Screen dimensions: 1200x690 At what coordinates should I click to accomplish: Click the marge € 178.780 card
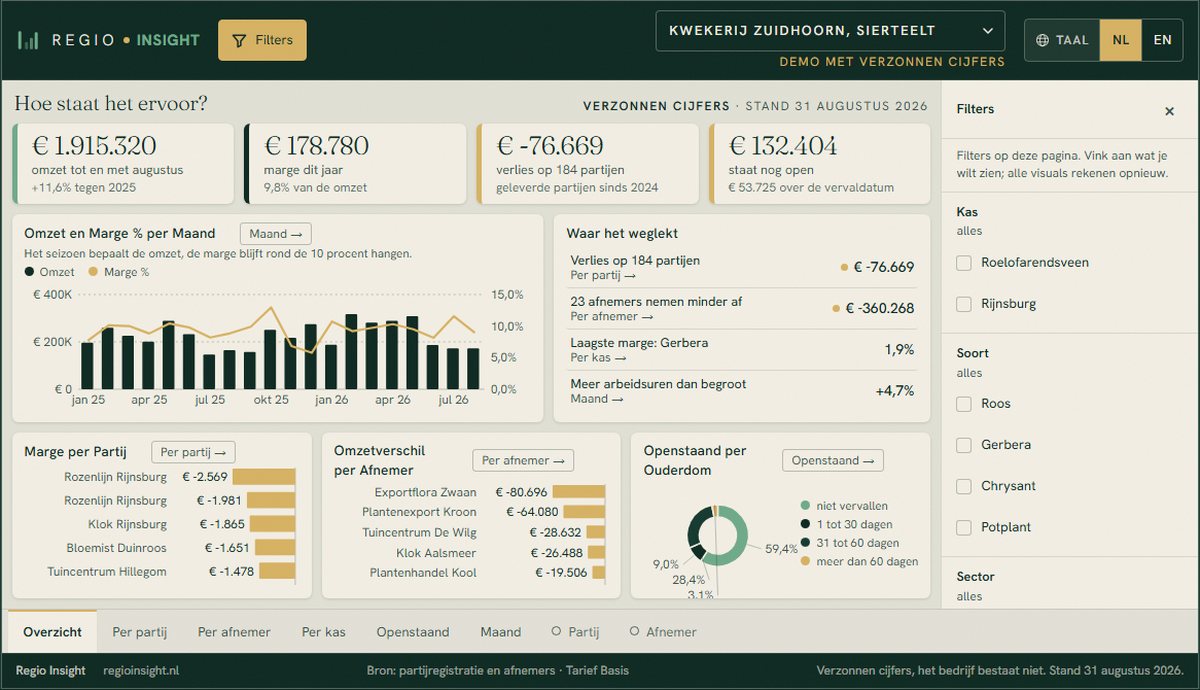[355, 164]
